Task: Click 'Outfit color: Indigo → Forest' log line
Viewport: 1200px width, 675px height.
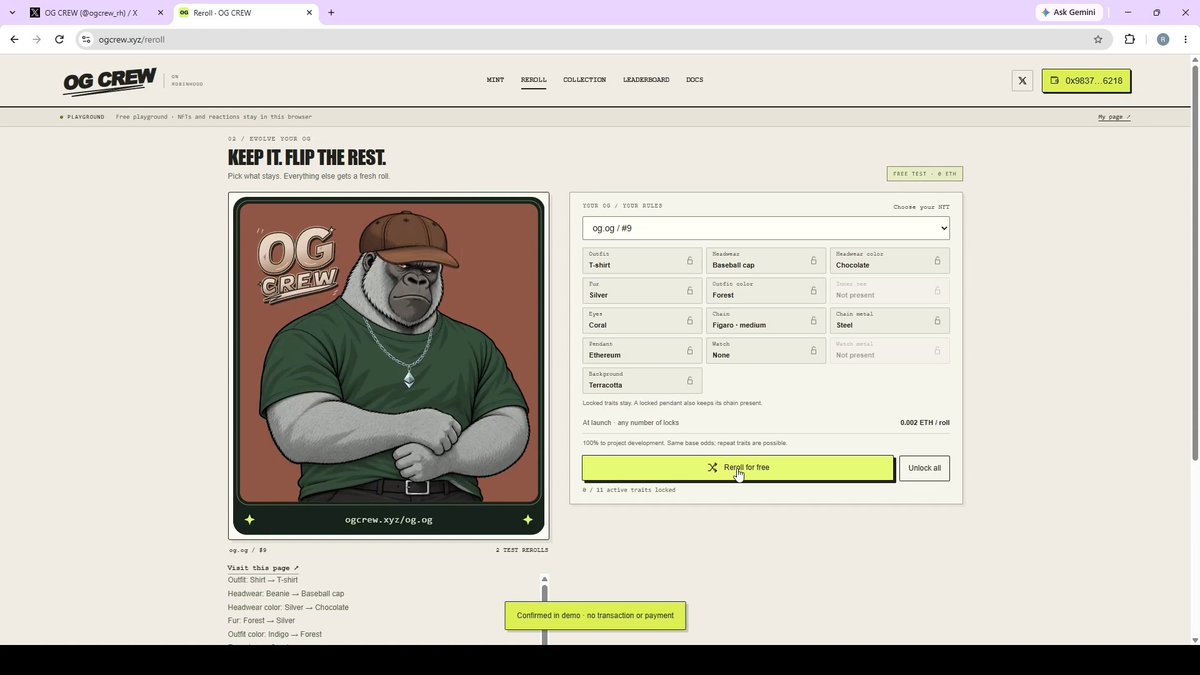Action: point(275,634)
